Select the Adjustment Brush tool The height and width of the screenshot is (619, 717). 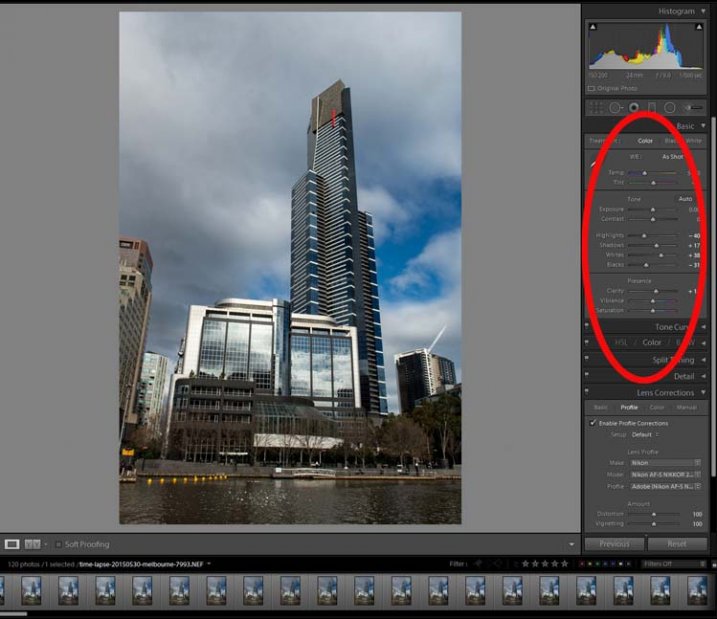pyautogui.click(x=692, y=107)
